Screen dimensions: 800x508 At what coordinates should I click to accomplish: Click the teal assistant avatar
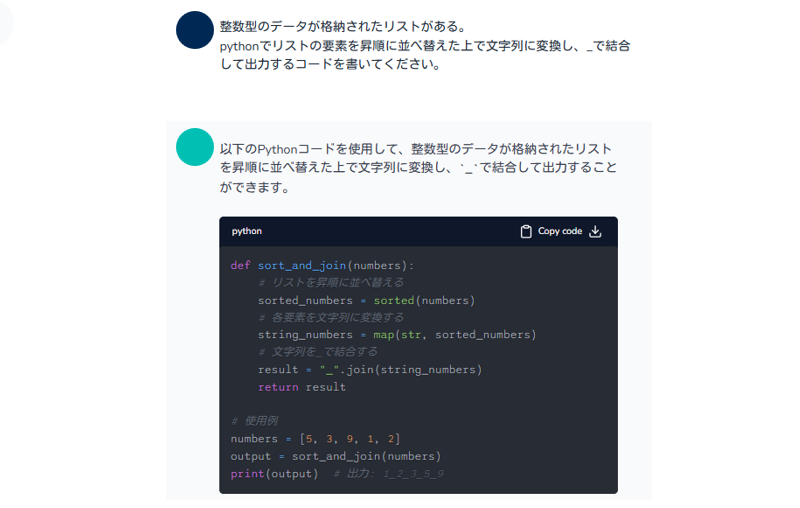coord(194,147)
